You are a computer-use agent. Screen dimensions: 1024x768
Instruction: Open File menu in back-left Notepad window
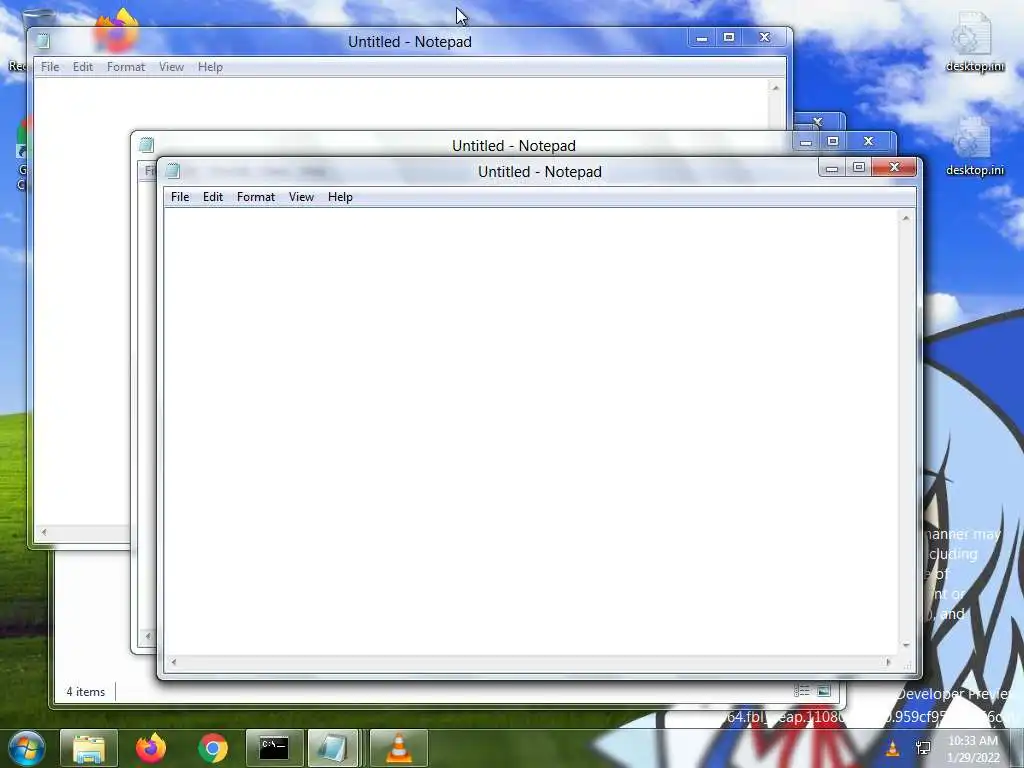pyautogui.click(x=50, y=67)
